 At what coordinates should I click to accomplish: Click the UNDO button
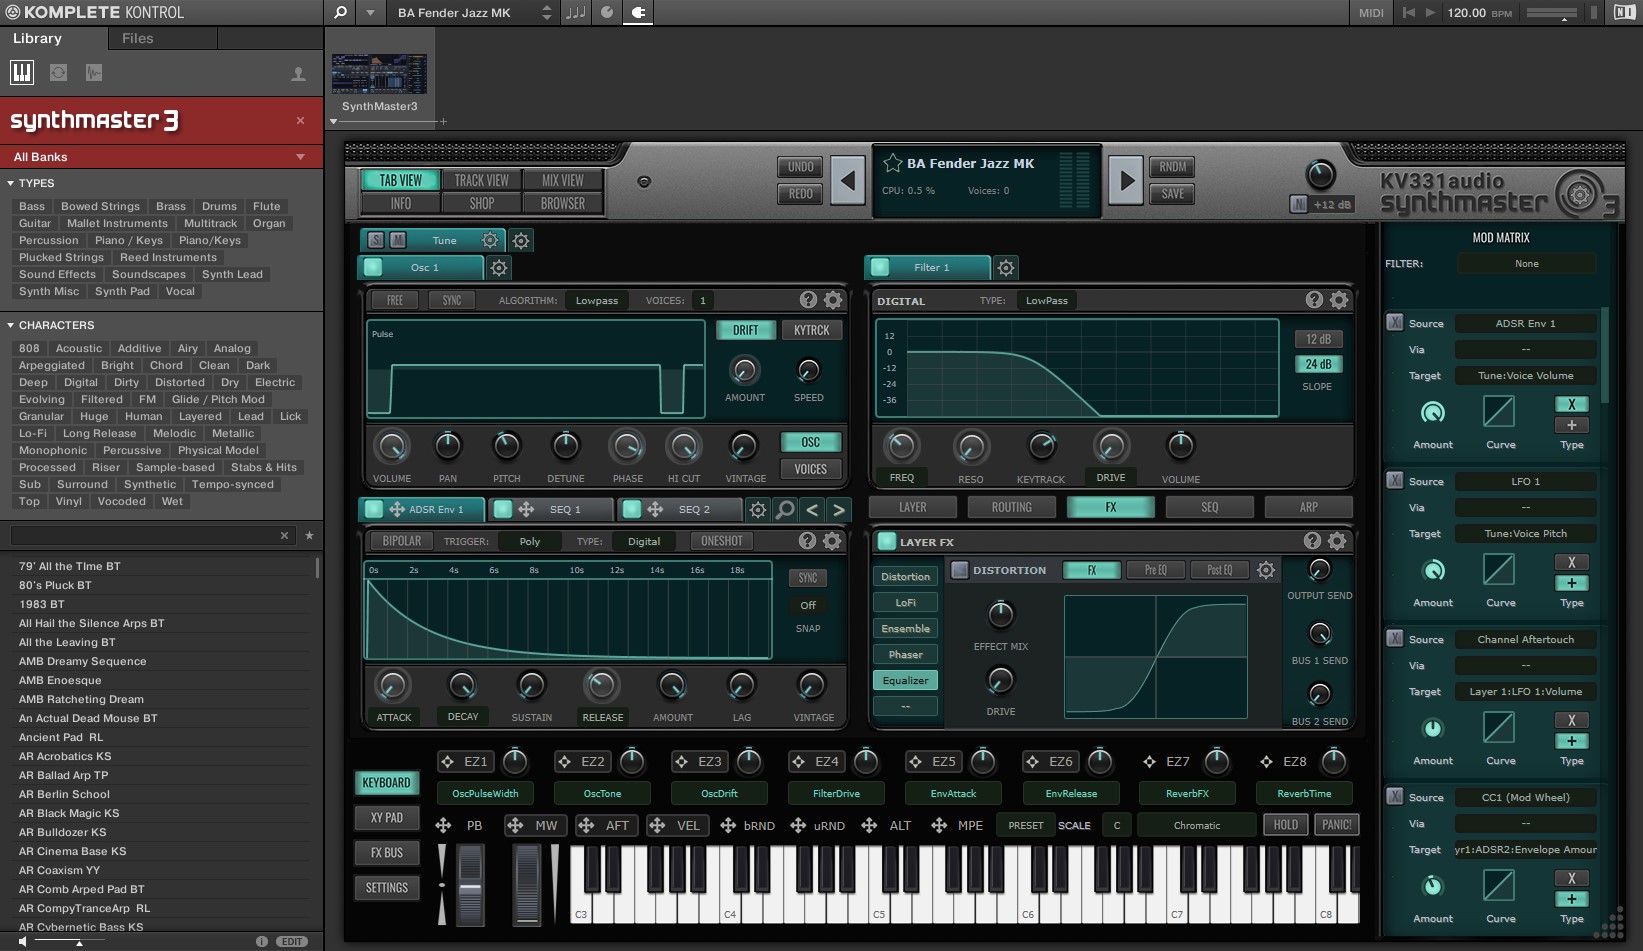pyautogui.click(x=801, y=167)
